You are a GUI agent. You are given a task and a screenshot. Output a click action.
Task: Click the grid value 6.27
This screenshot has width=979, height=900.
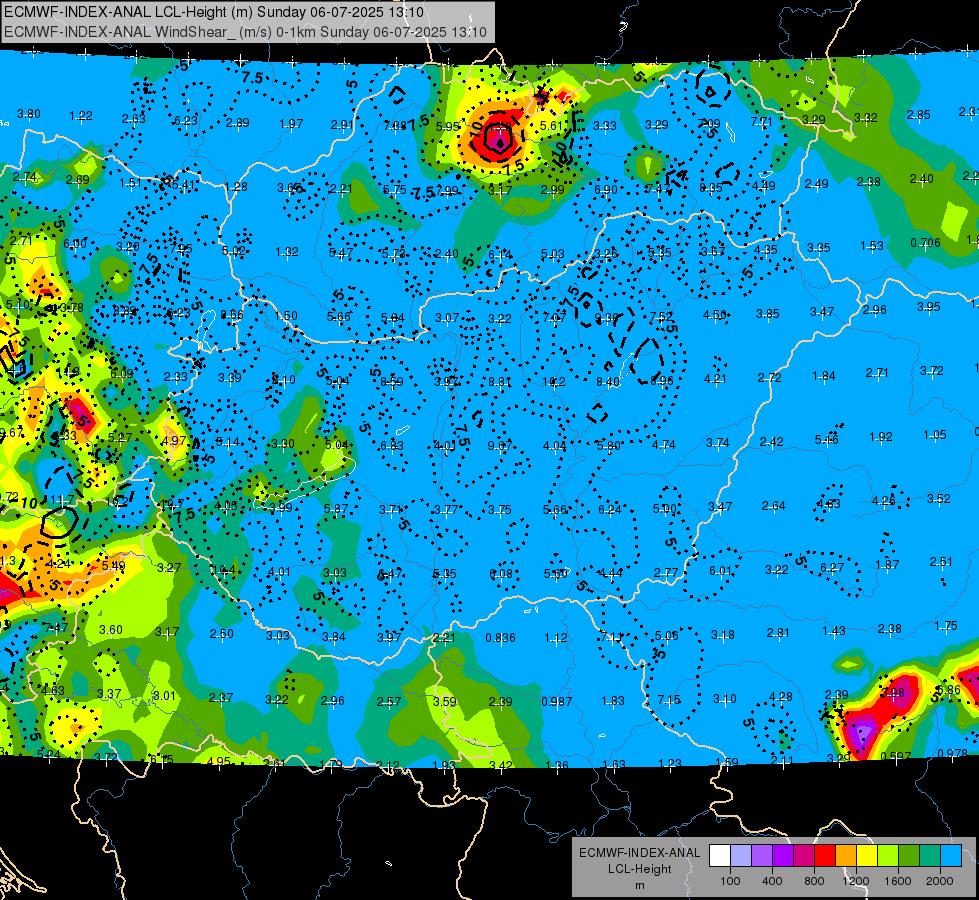[x=832, y=567]
